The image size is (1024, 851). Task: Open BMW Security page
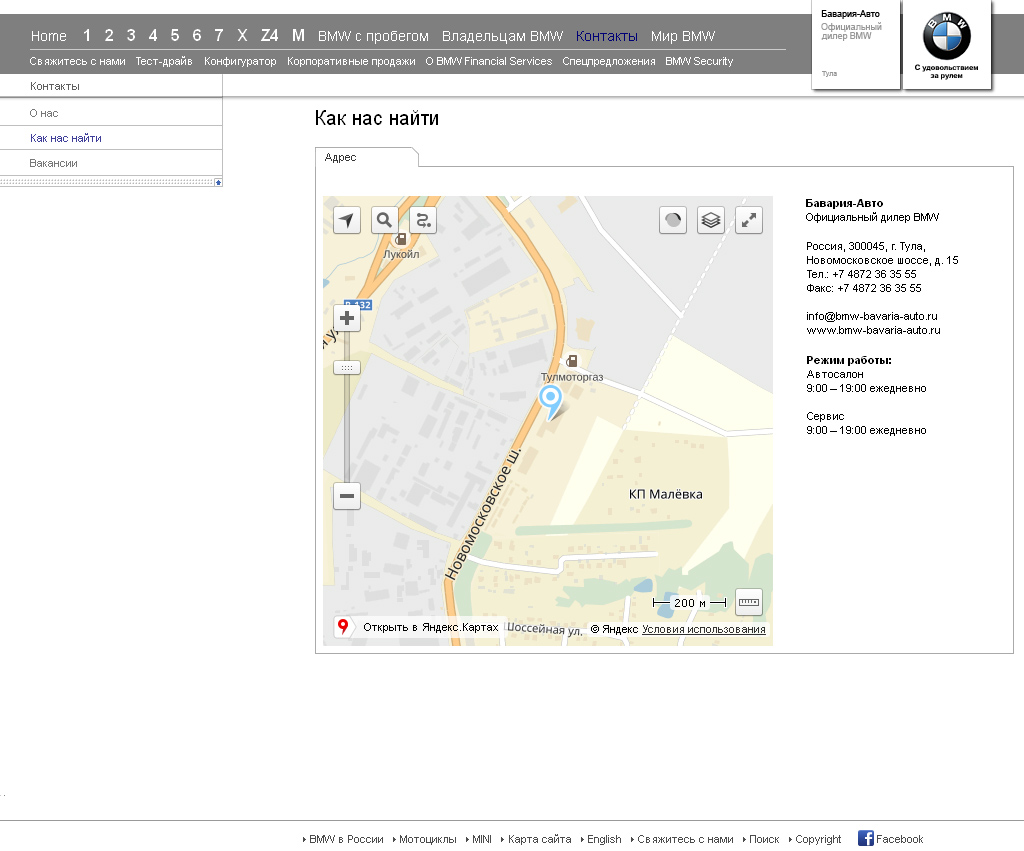[699, 61]
